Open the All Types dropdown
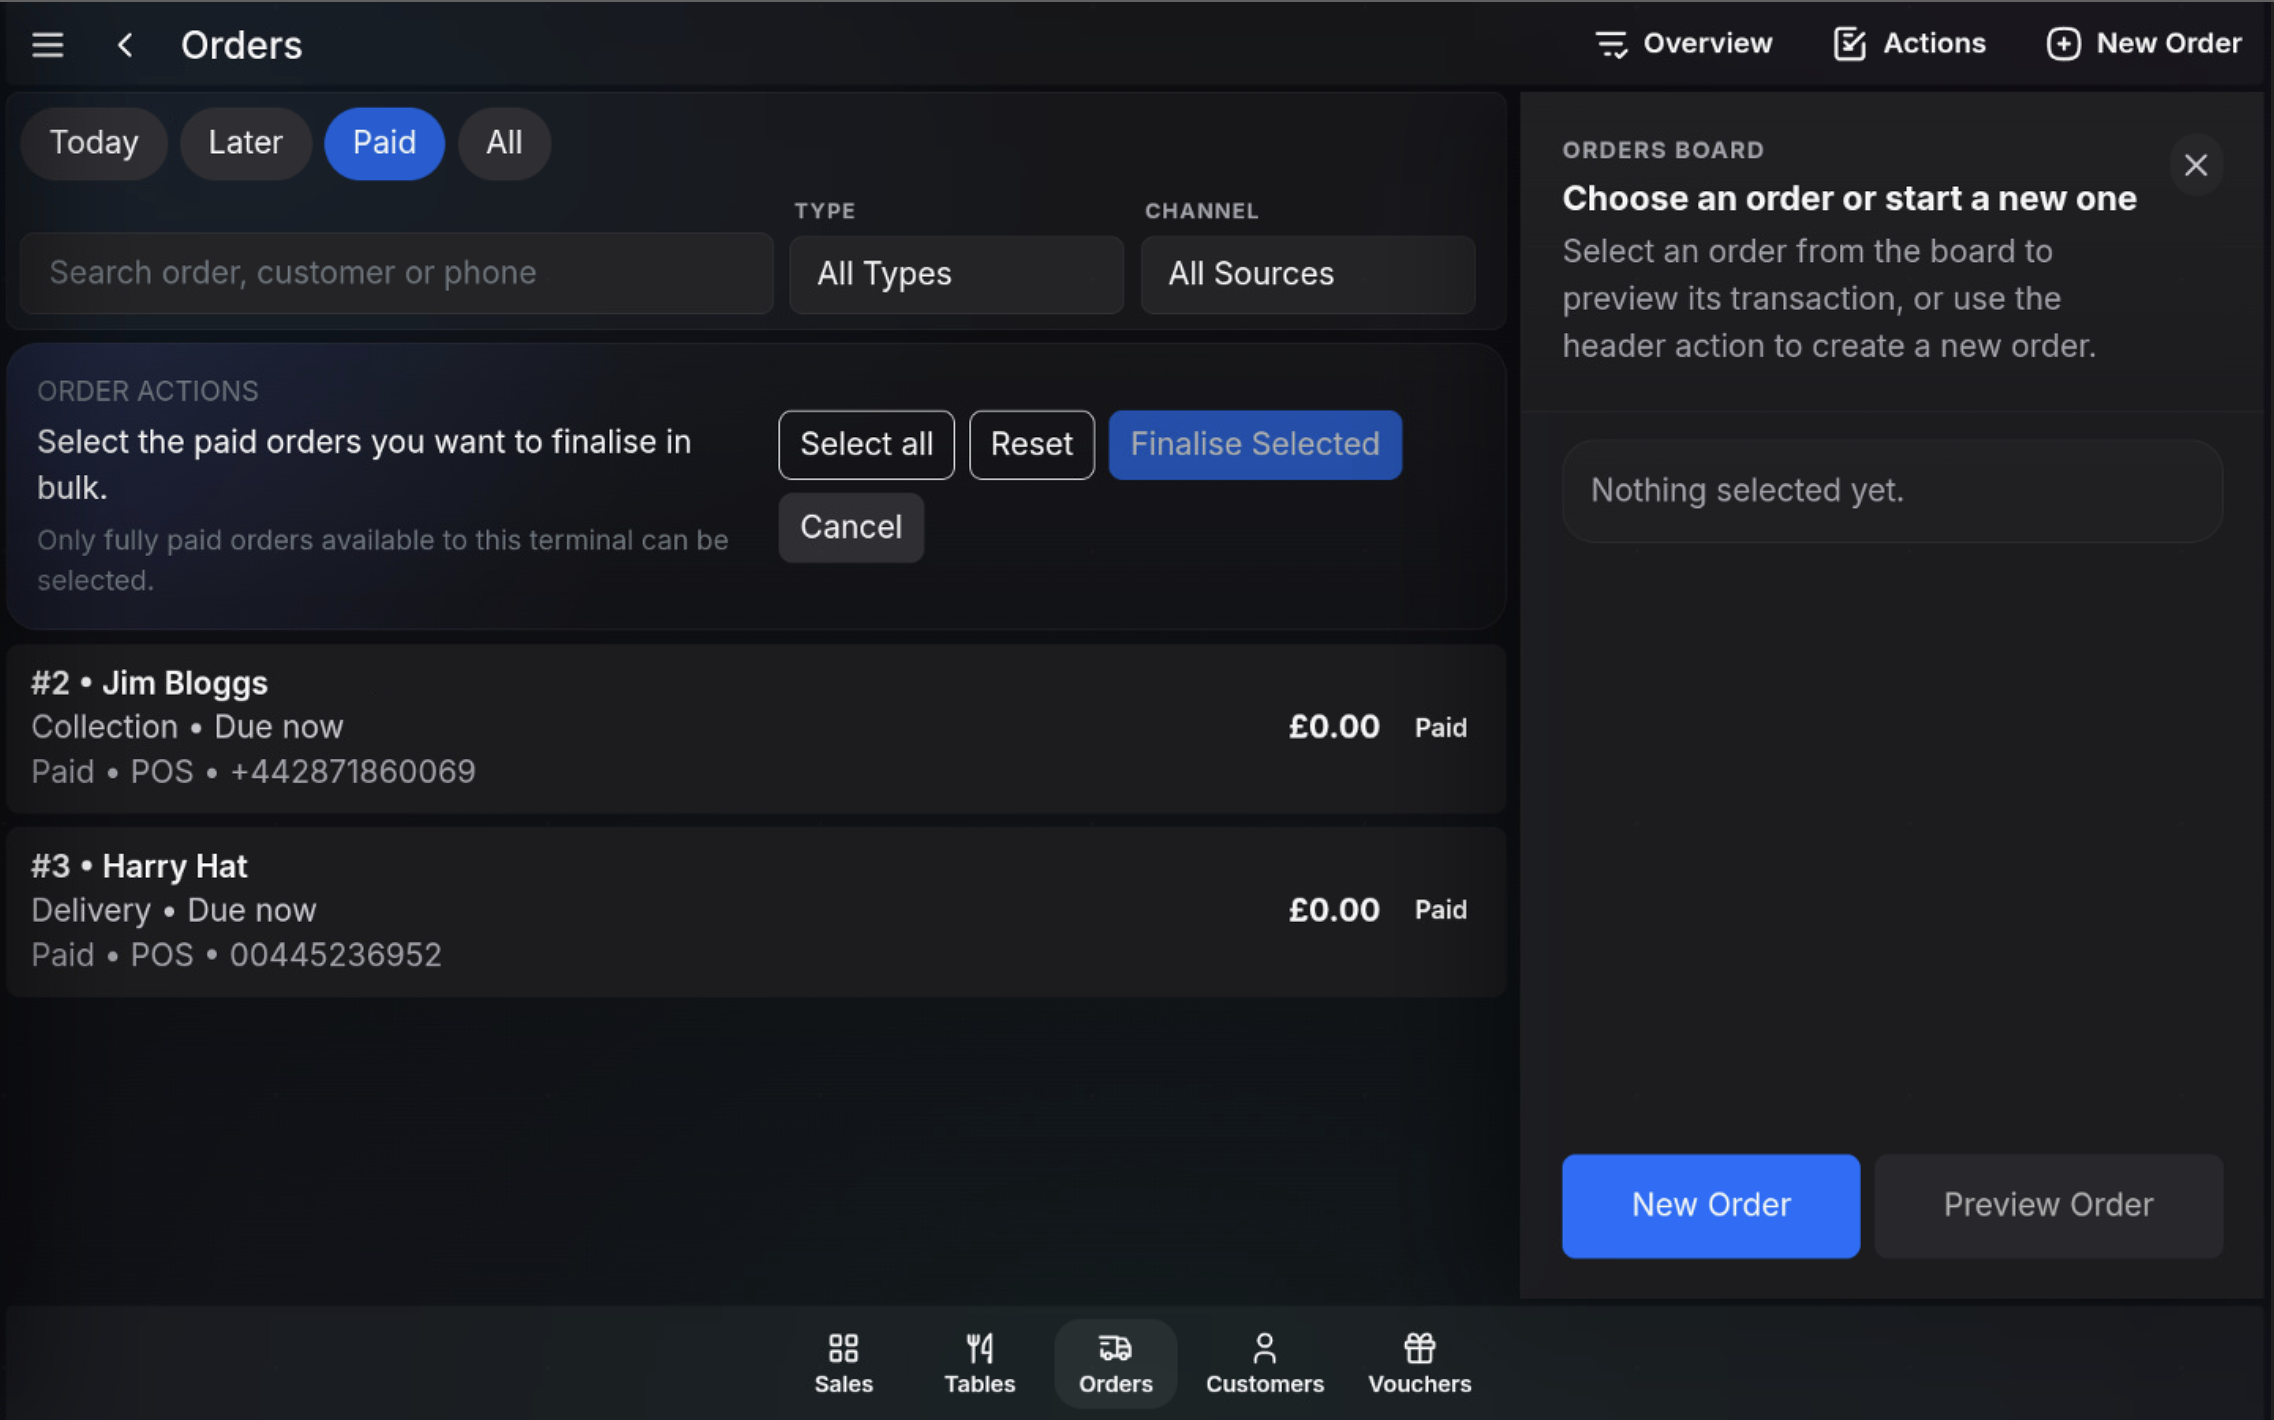The height and width of the screenshot is (1420, 2274). point(956,274)
